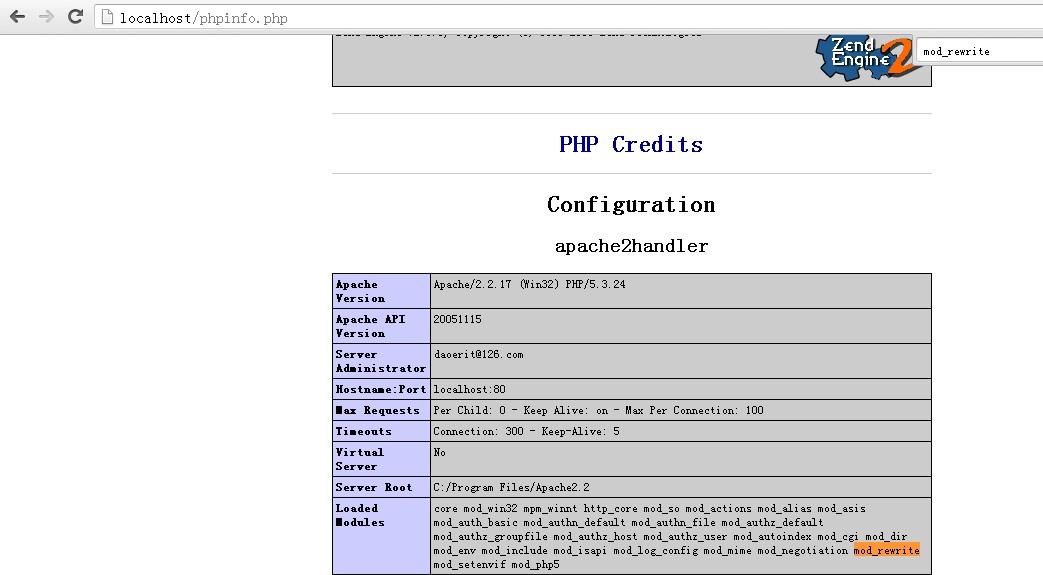Click the Apache Version label cell
This screenshot has width=1043, height=575.
381,291
